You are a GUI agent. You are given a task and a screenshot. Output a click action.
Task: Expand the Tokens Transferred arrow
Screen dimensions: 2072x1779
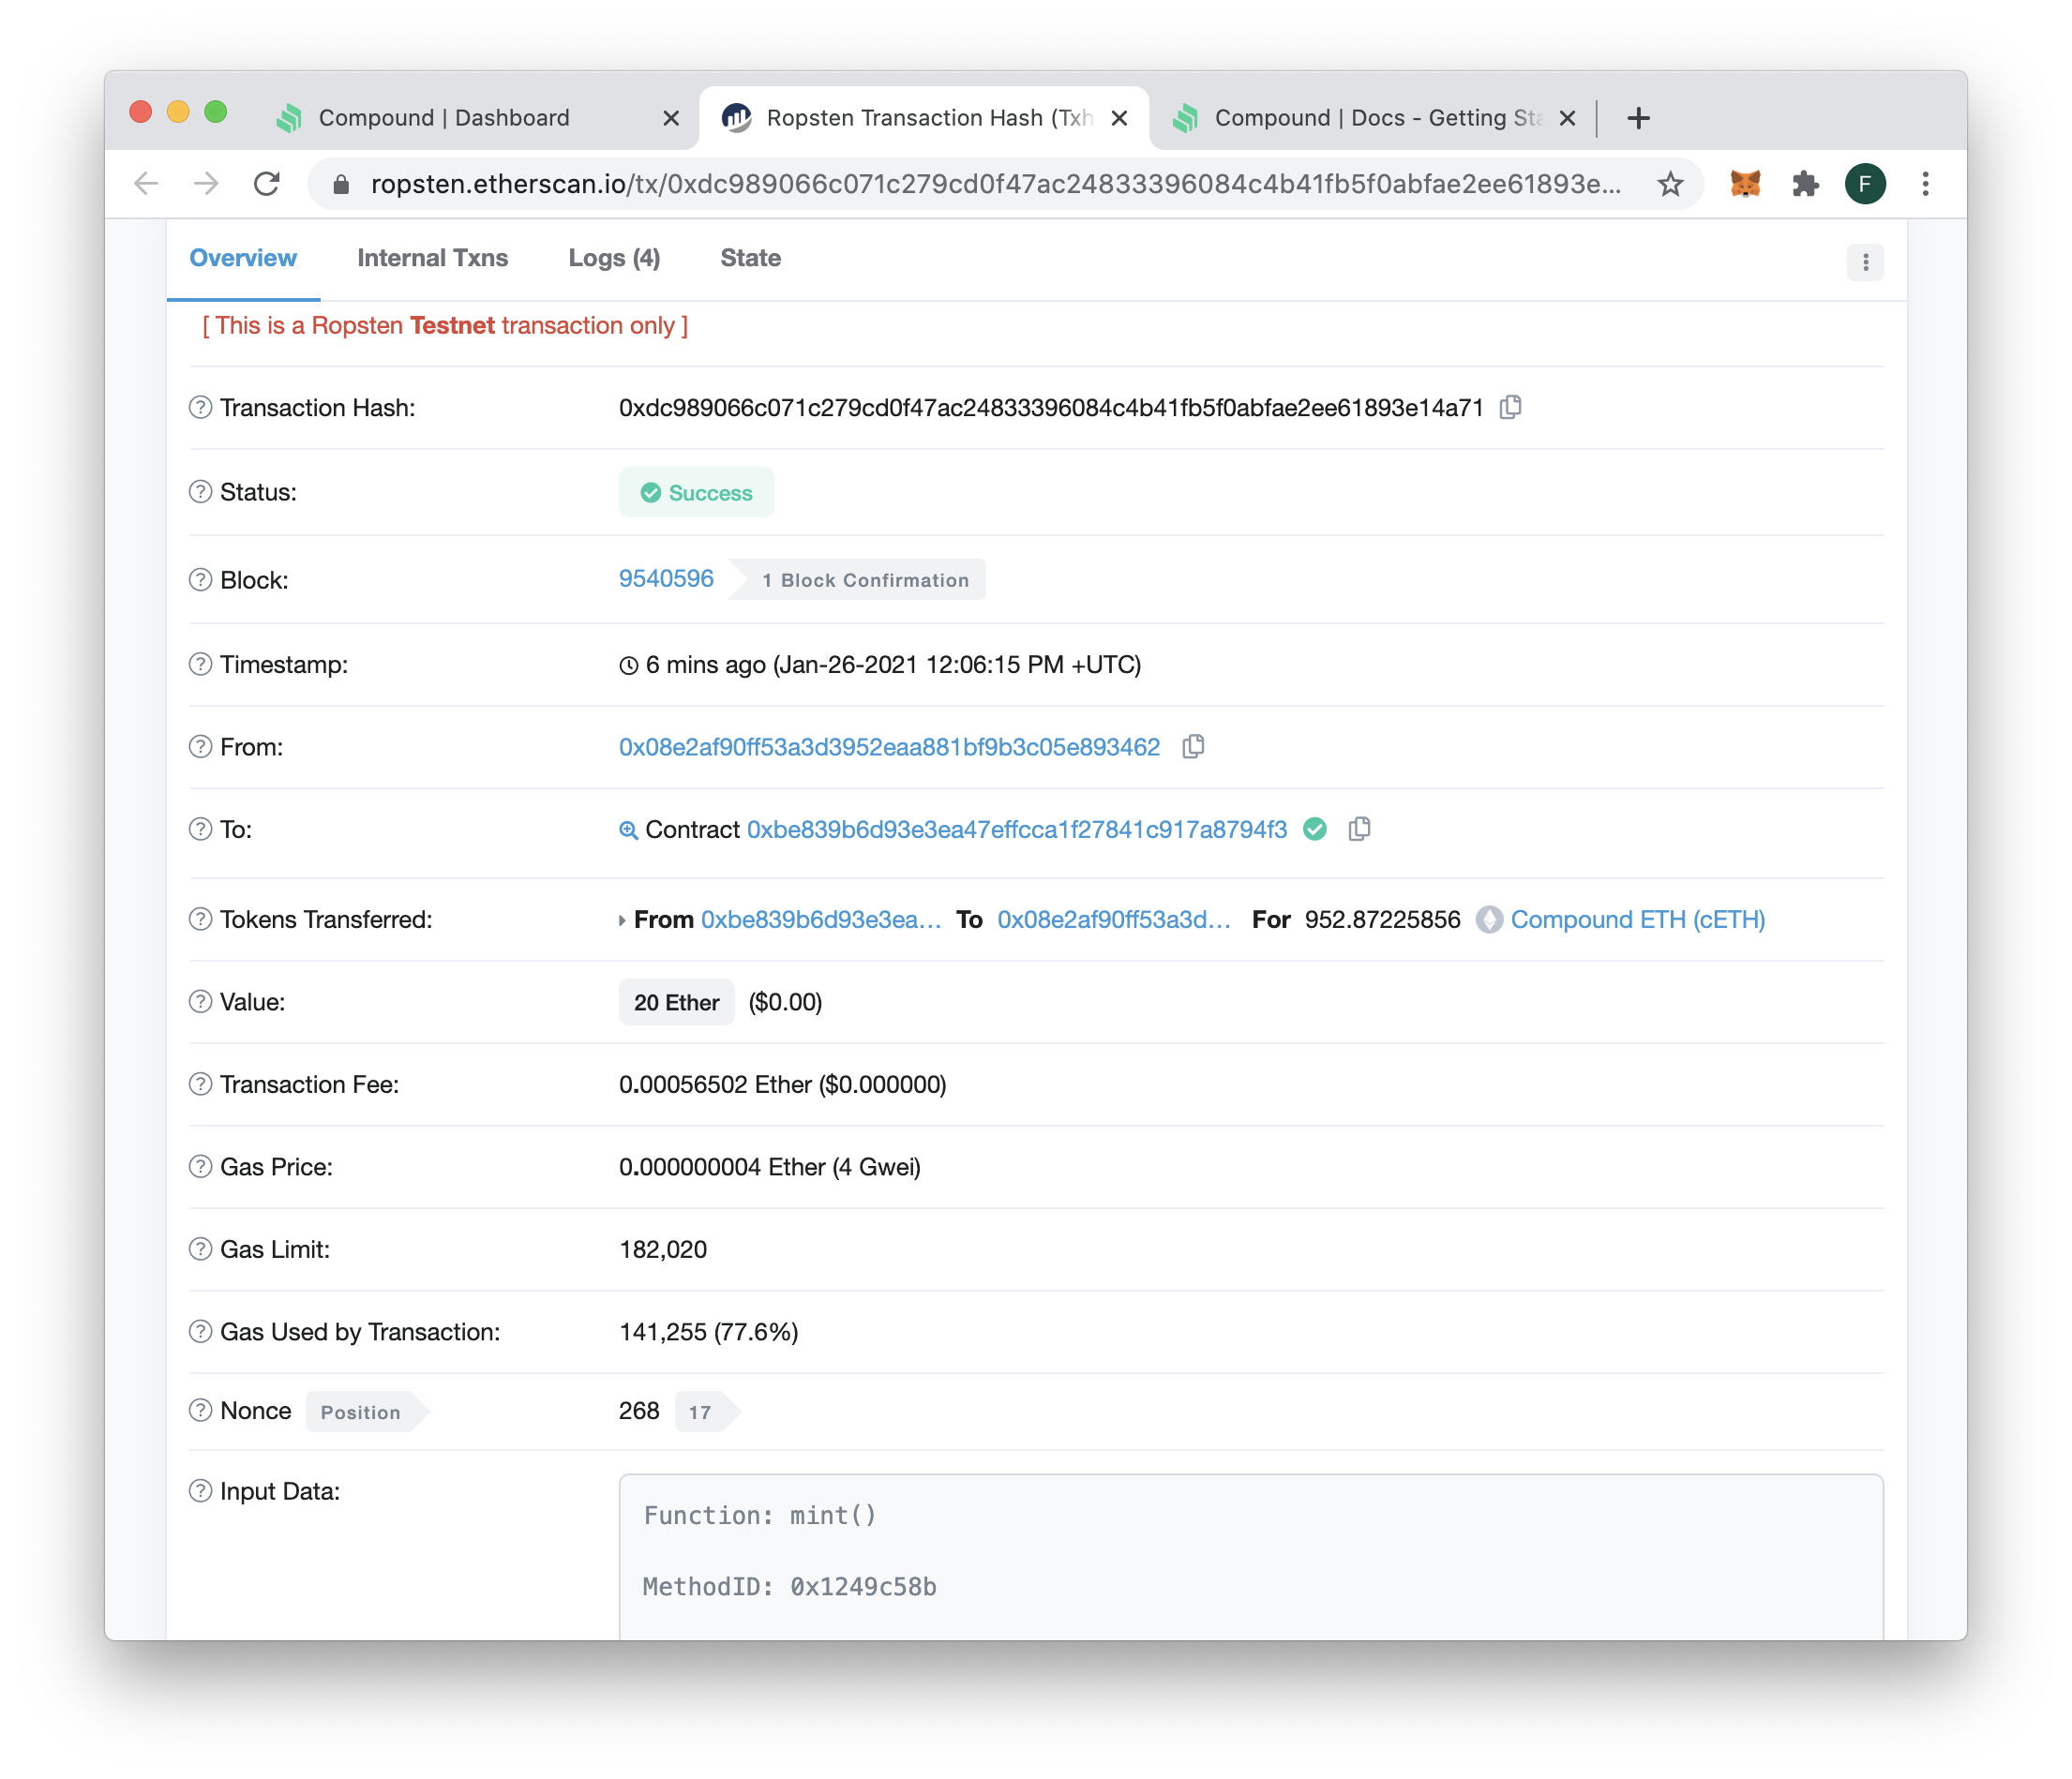[x=622, y=920]
